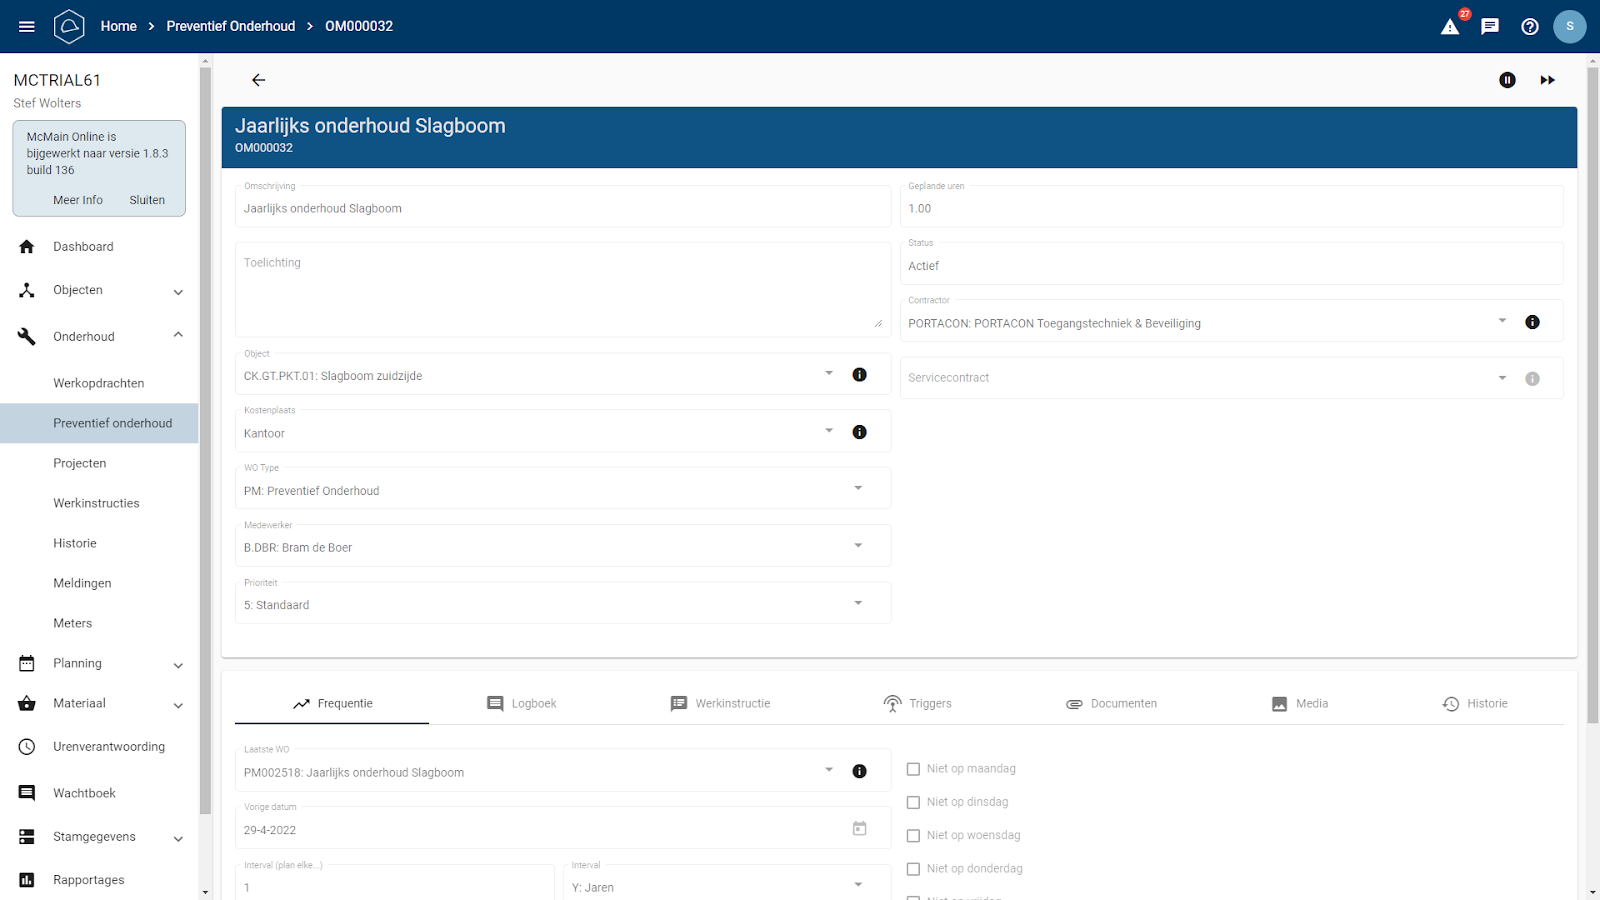Viewport: 1600px width, 900px height.
Task: Open the Werkinstructie tab
Action: (720, 704)
